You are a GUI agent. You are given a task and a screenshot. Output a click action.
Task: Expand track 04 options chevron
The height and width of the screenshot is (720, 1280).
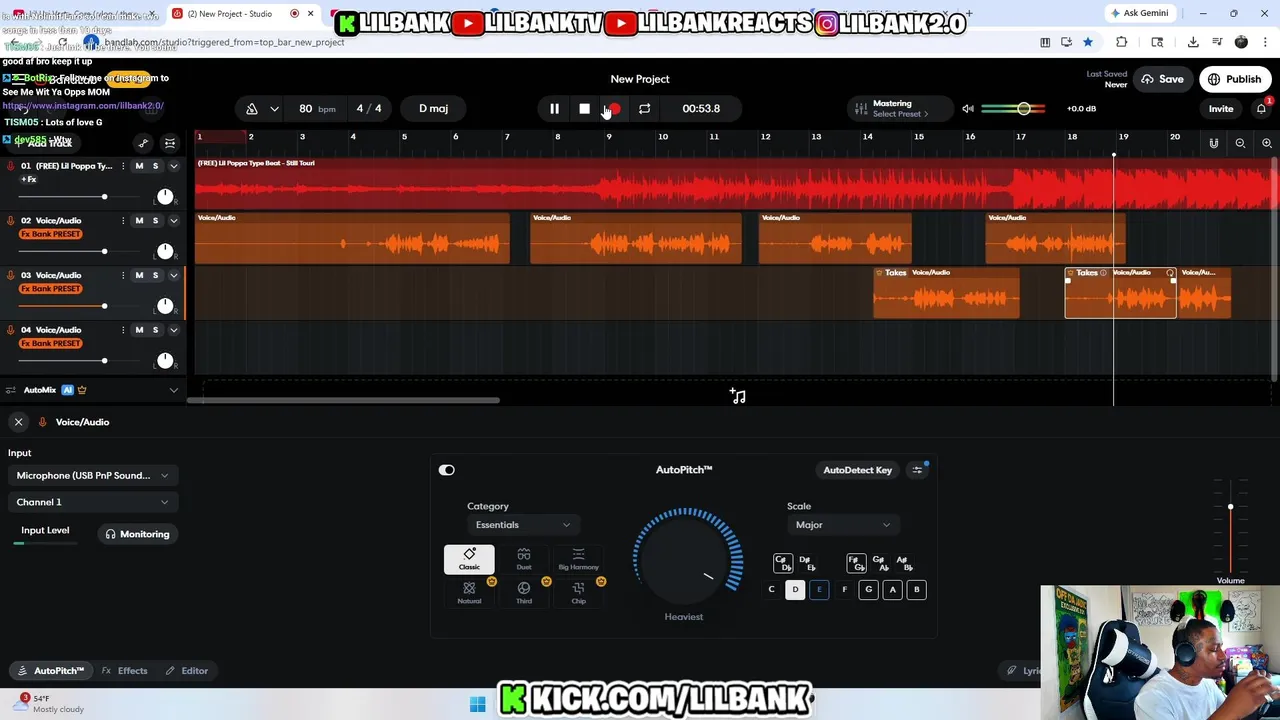point(173,330)
